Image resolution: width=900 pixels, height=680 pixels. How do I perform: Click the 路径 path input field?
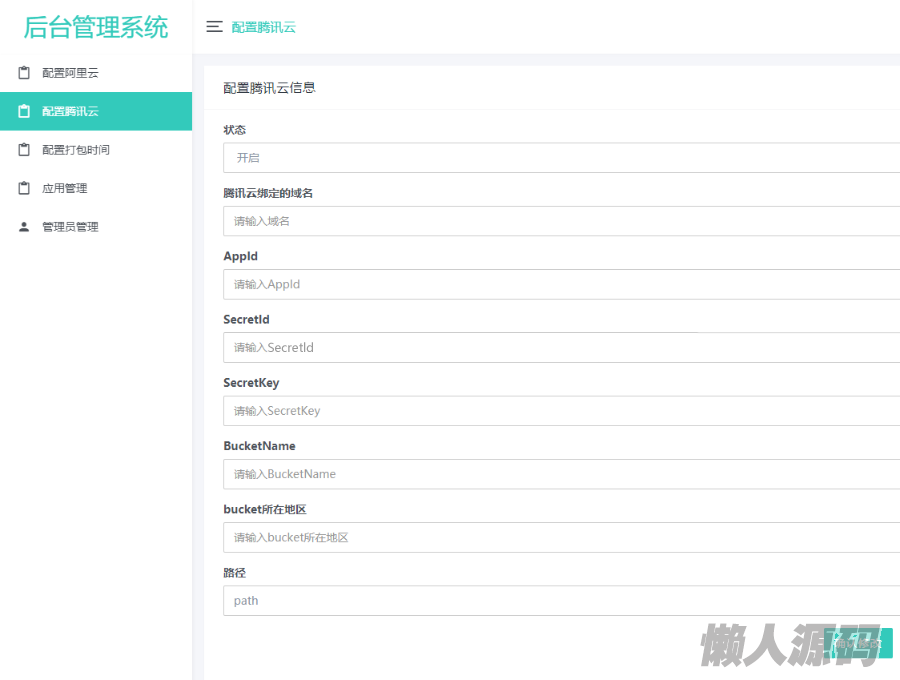click(560, 601)
